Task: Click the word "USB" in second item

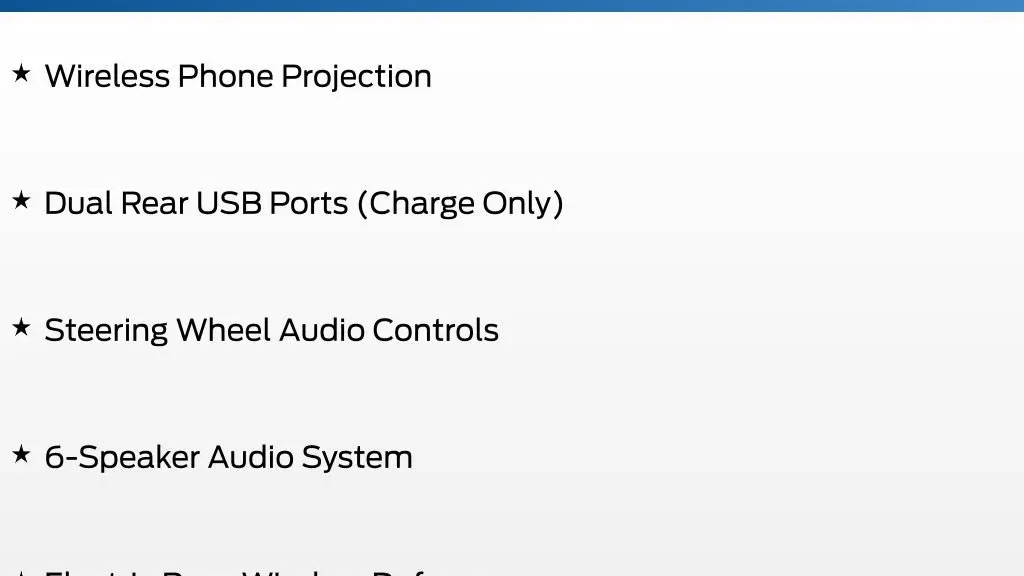Action: coord(229,203)
